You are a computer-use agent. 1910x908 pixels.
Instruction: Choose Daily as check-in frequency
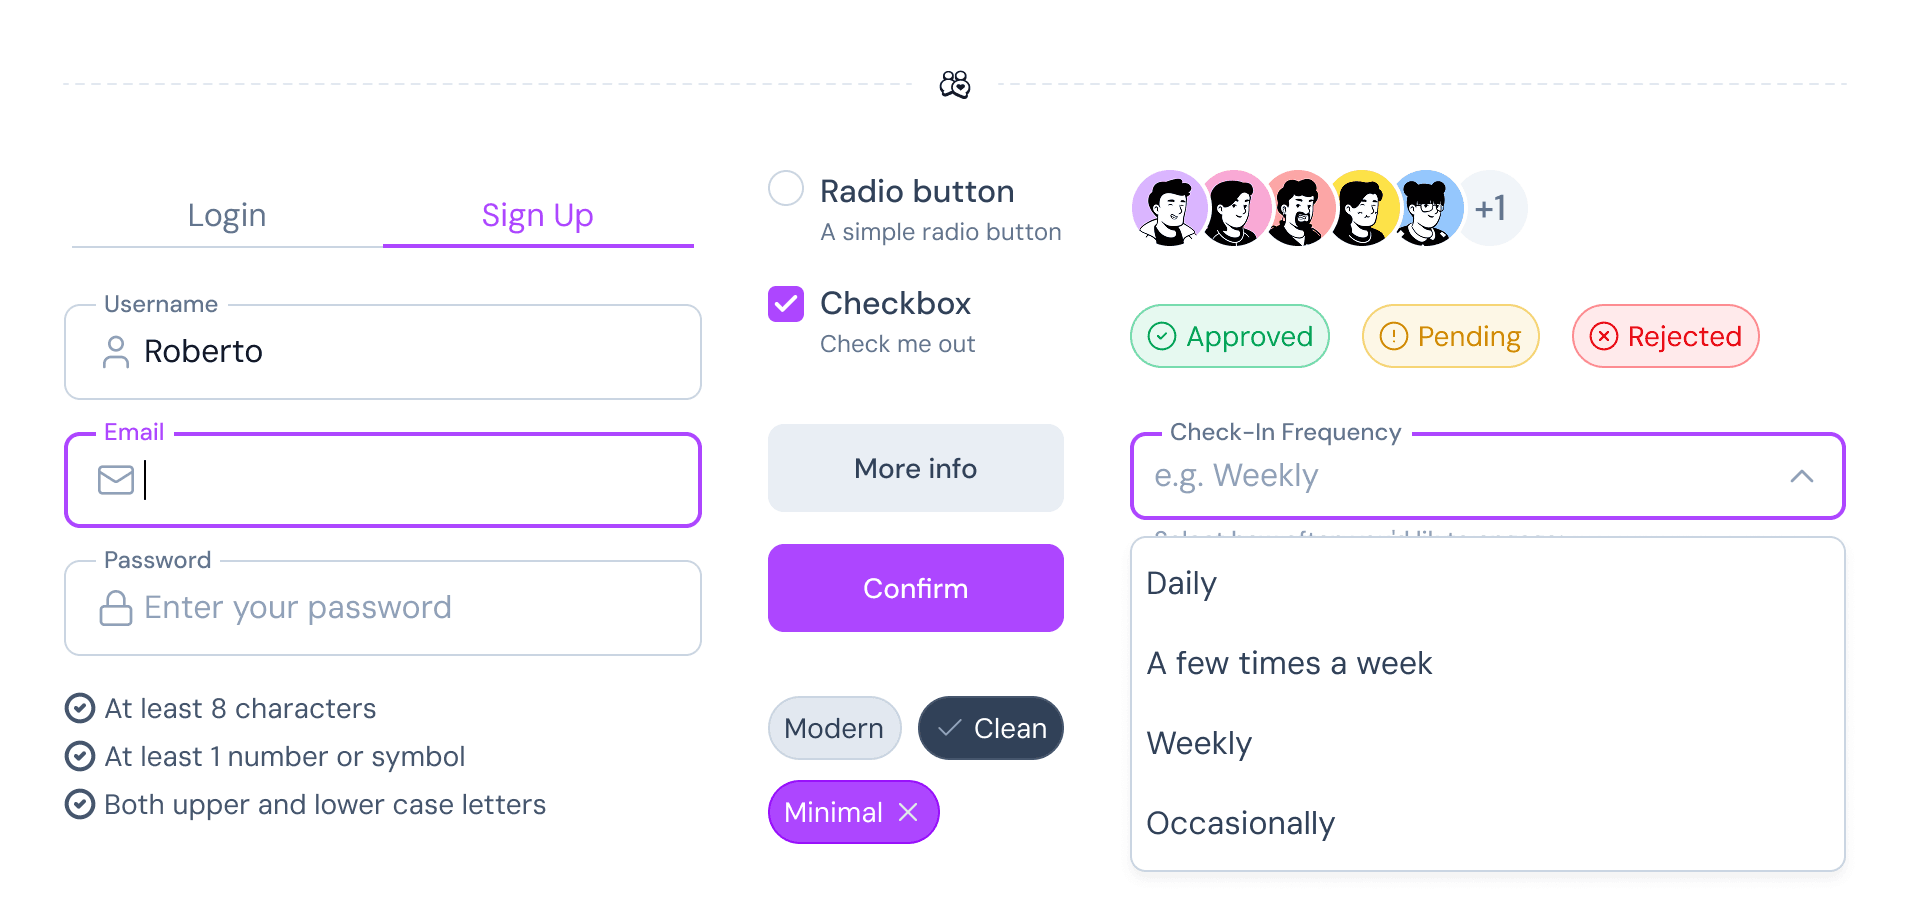pyautogui.click(x=1182, y=583)
